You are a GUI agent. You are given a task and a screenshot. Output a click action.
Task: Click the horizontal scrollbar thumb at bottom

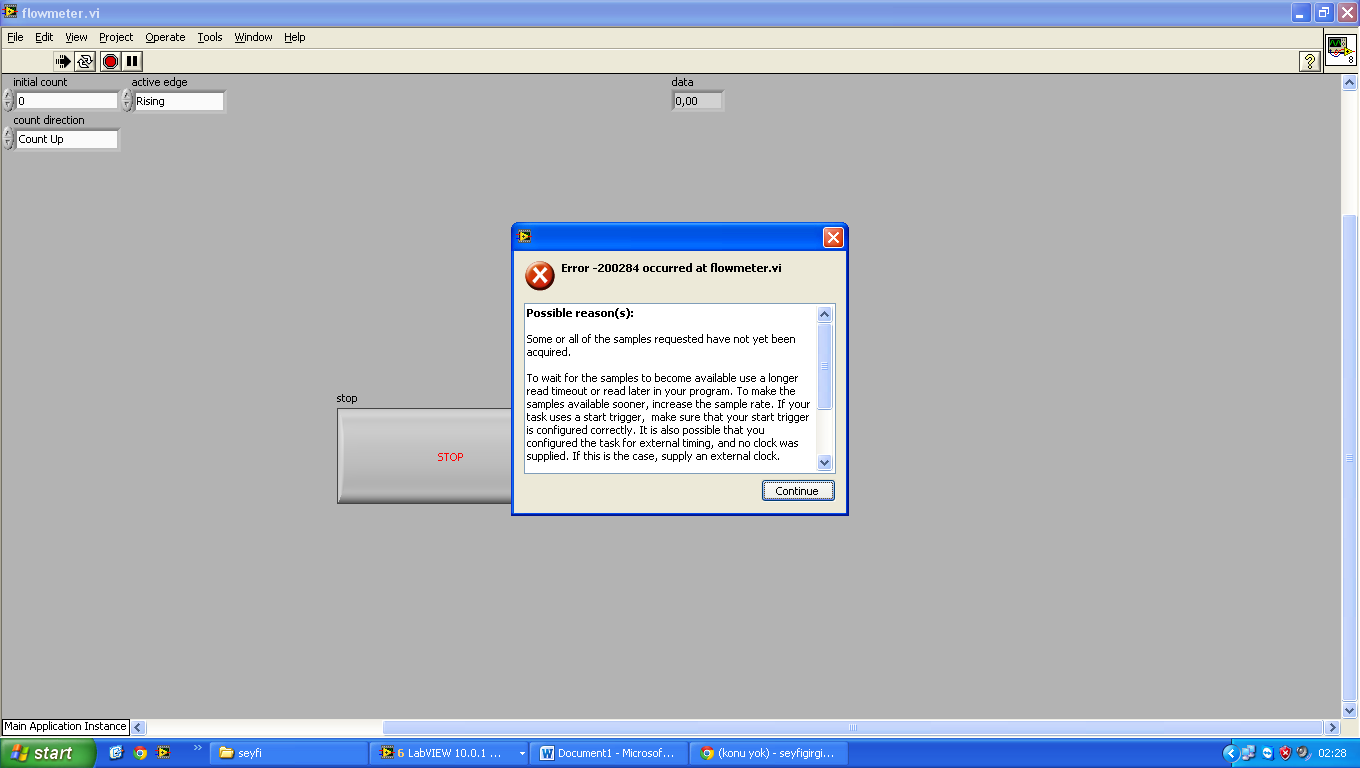[x=853, y=728]
